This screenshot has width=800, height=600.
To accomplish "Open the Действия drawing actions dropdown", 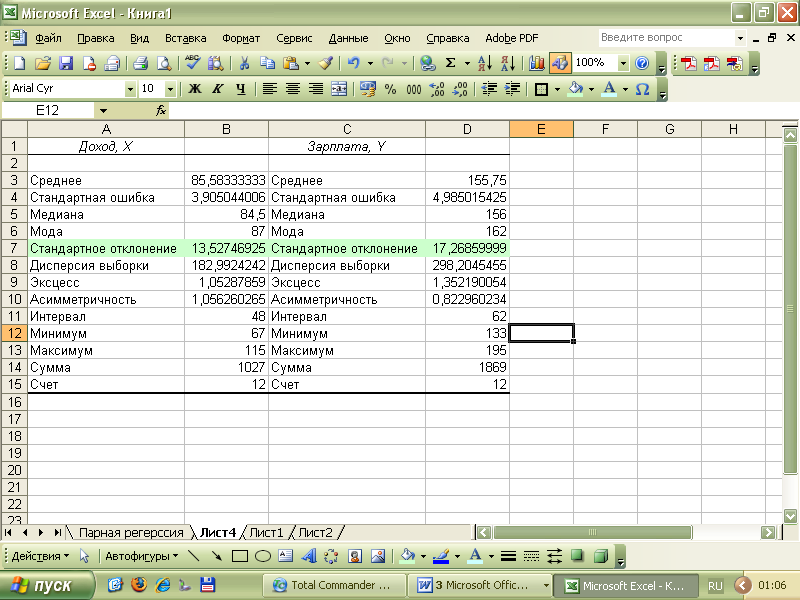I will (x=40, y=556).
